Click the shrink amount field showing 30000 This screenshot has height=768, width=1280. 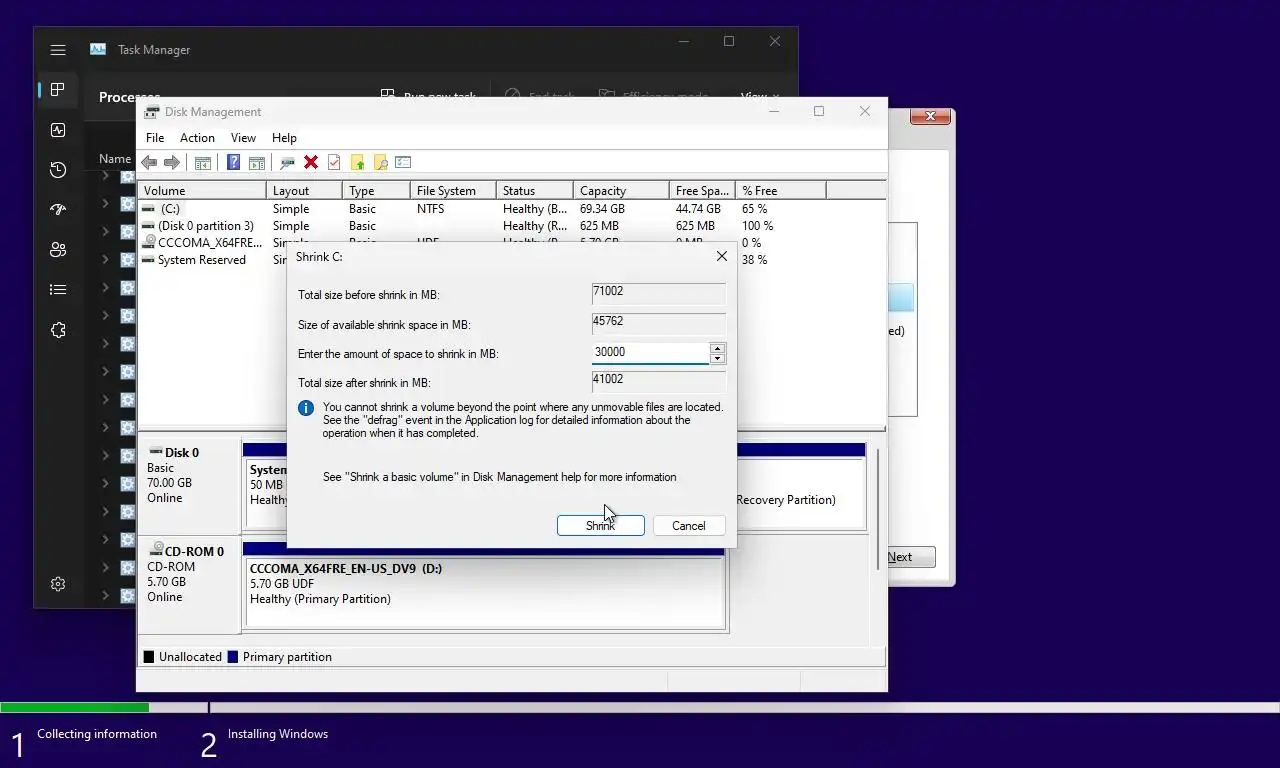click(650, 353)
